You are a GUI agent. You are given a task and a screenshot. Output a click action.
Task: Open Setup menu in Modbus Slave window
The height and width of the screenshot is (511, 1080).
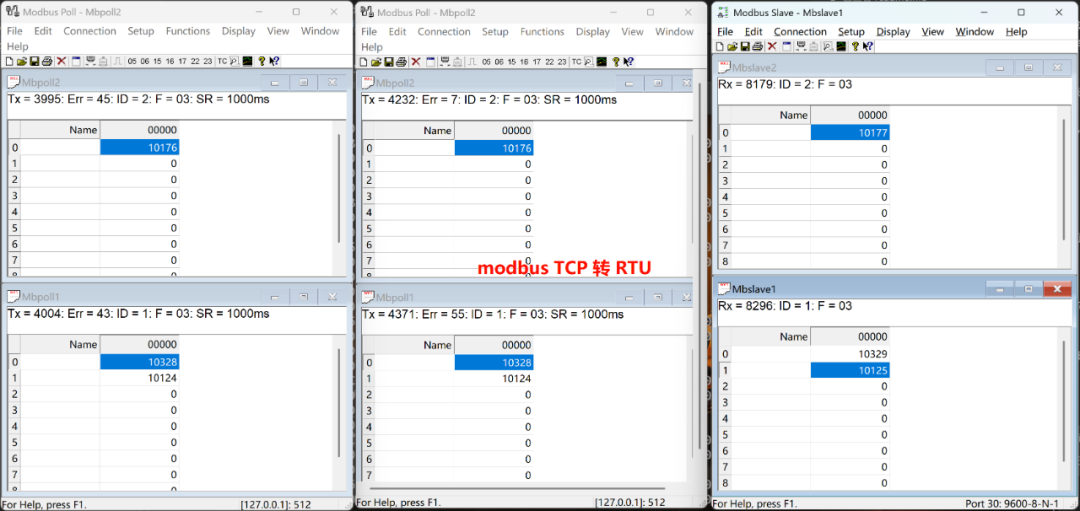click(851, 32)
